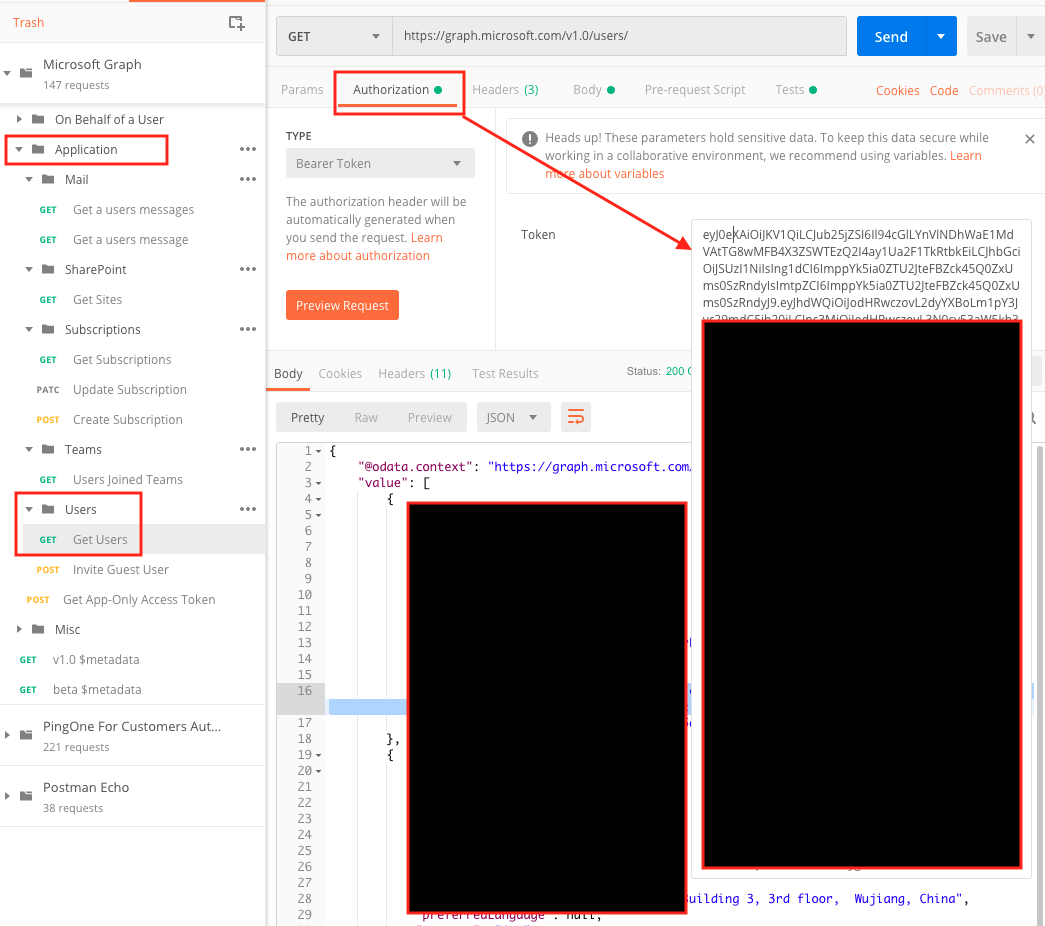
Task: Open the Pre-request Script tab
Action: click(x=694, y=89)
